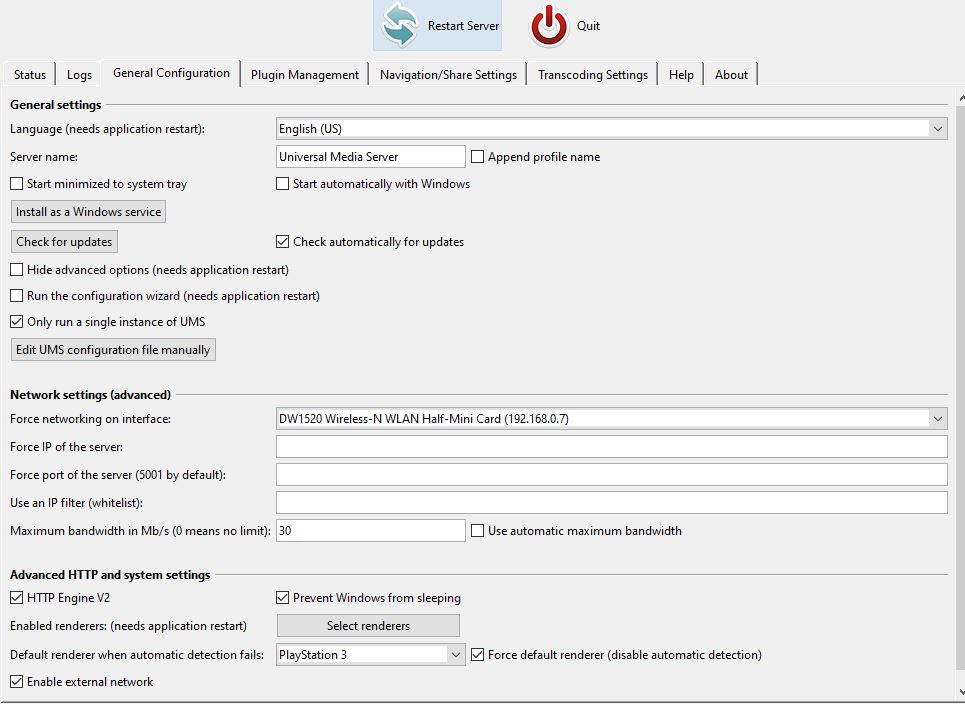Click the vertical scrollbar up arrow
This screenshot has width=965, height=704.
[x=961, y=97]
